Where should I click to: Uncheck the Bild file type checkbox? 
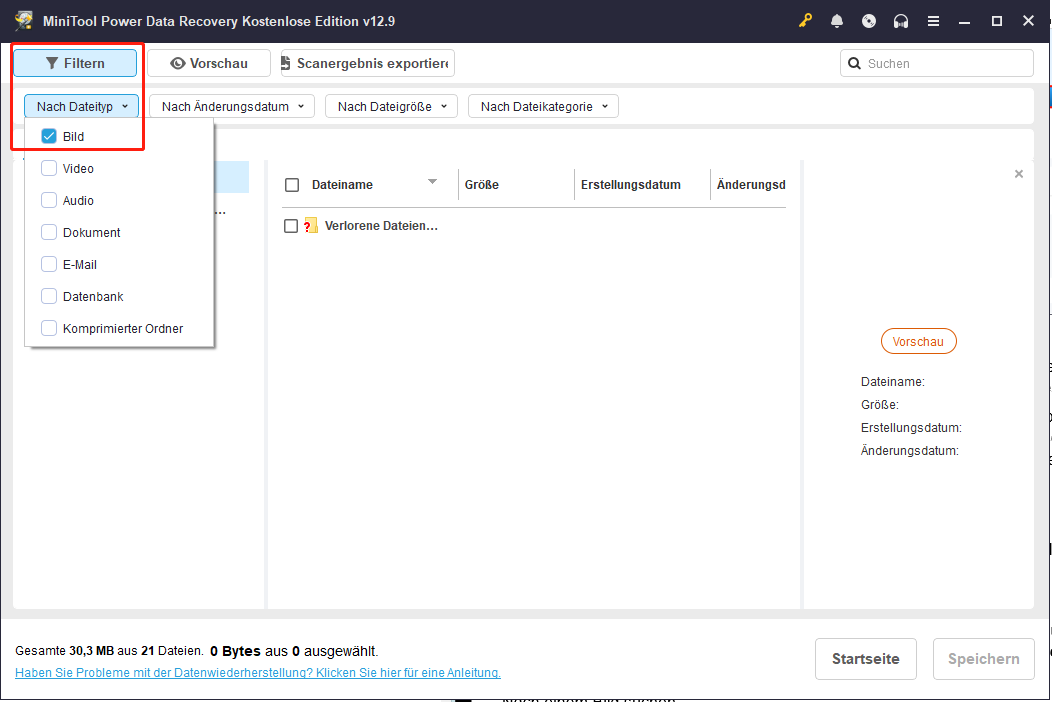click(x=49, y=136)
